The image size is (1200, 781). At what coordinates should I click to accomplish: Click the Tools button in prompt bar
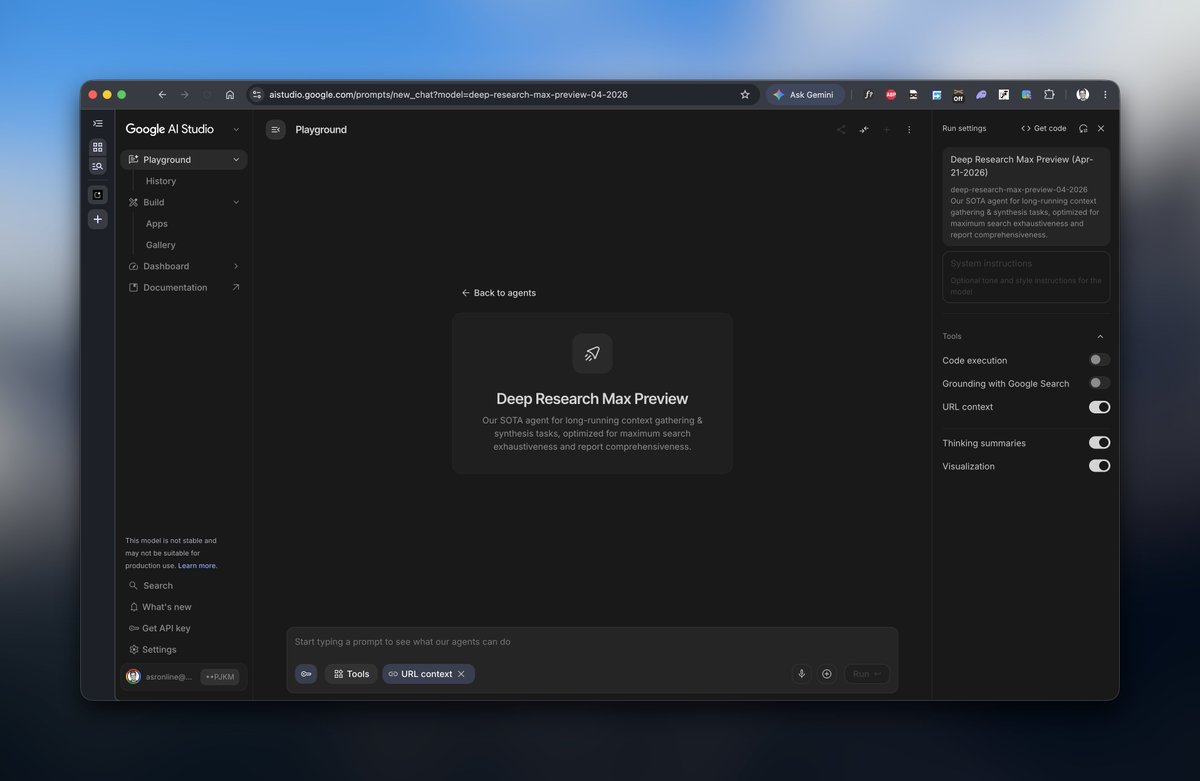351,674
